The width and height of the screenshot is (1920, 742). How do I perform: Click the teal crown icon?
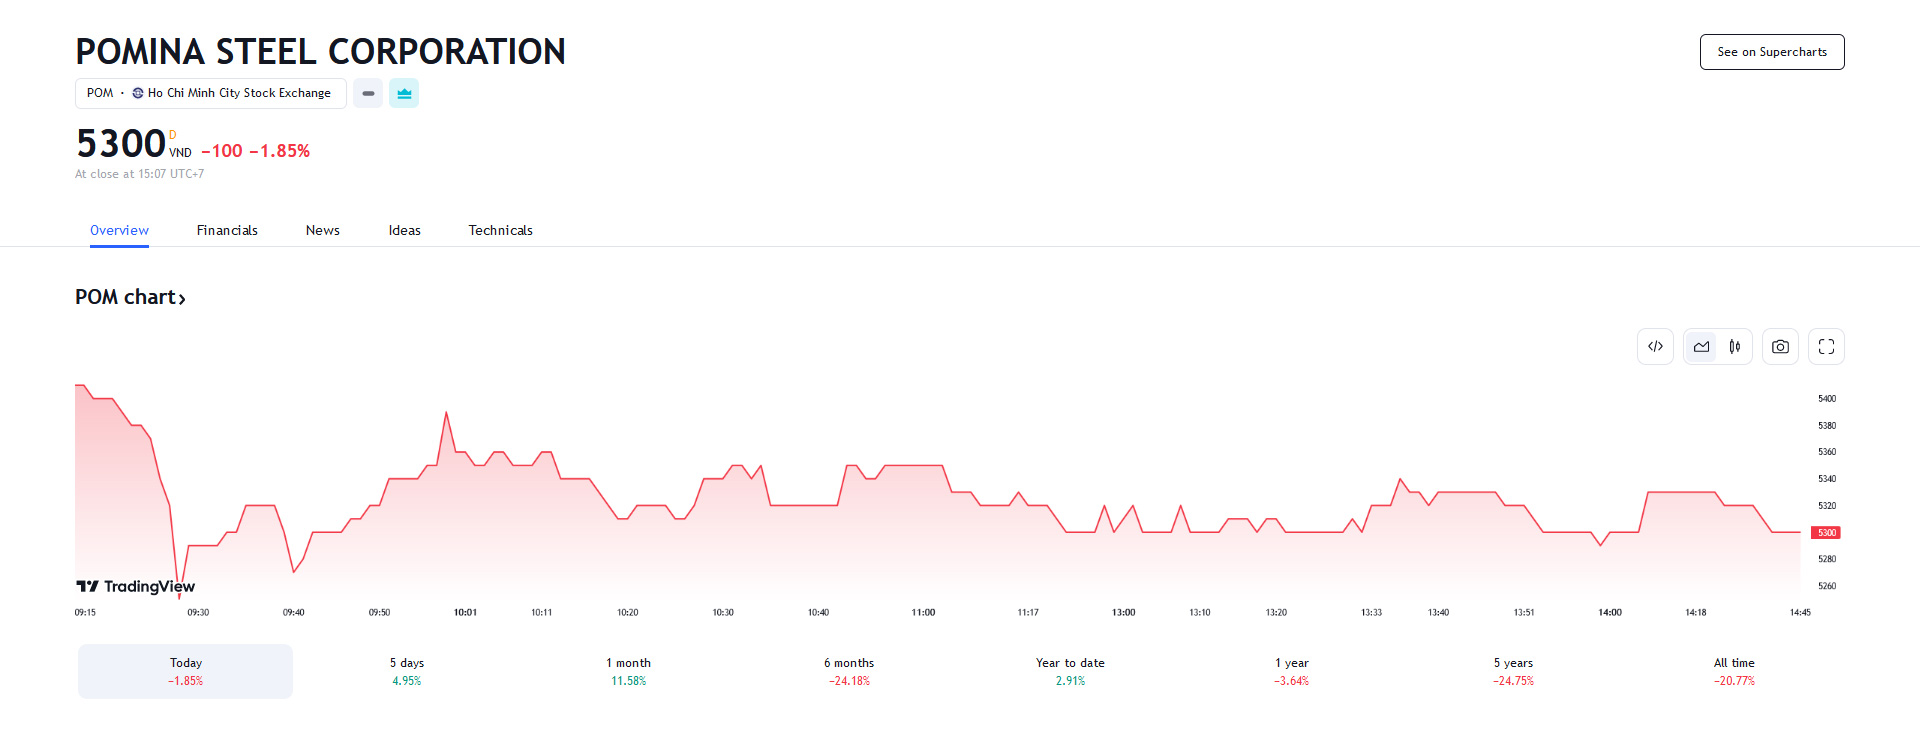[x=404, y=93]
